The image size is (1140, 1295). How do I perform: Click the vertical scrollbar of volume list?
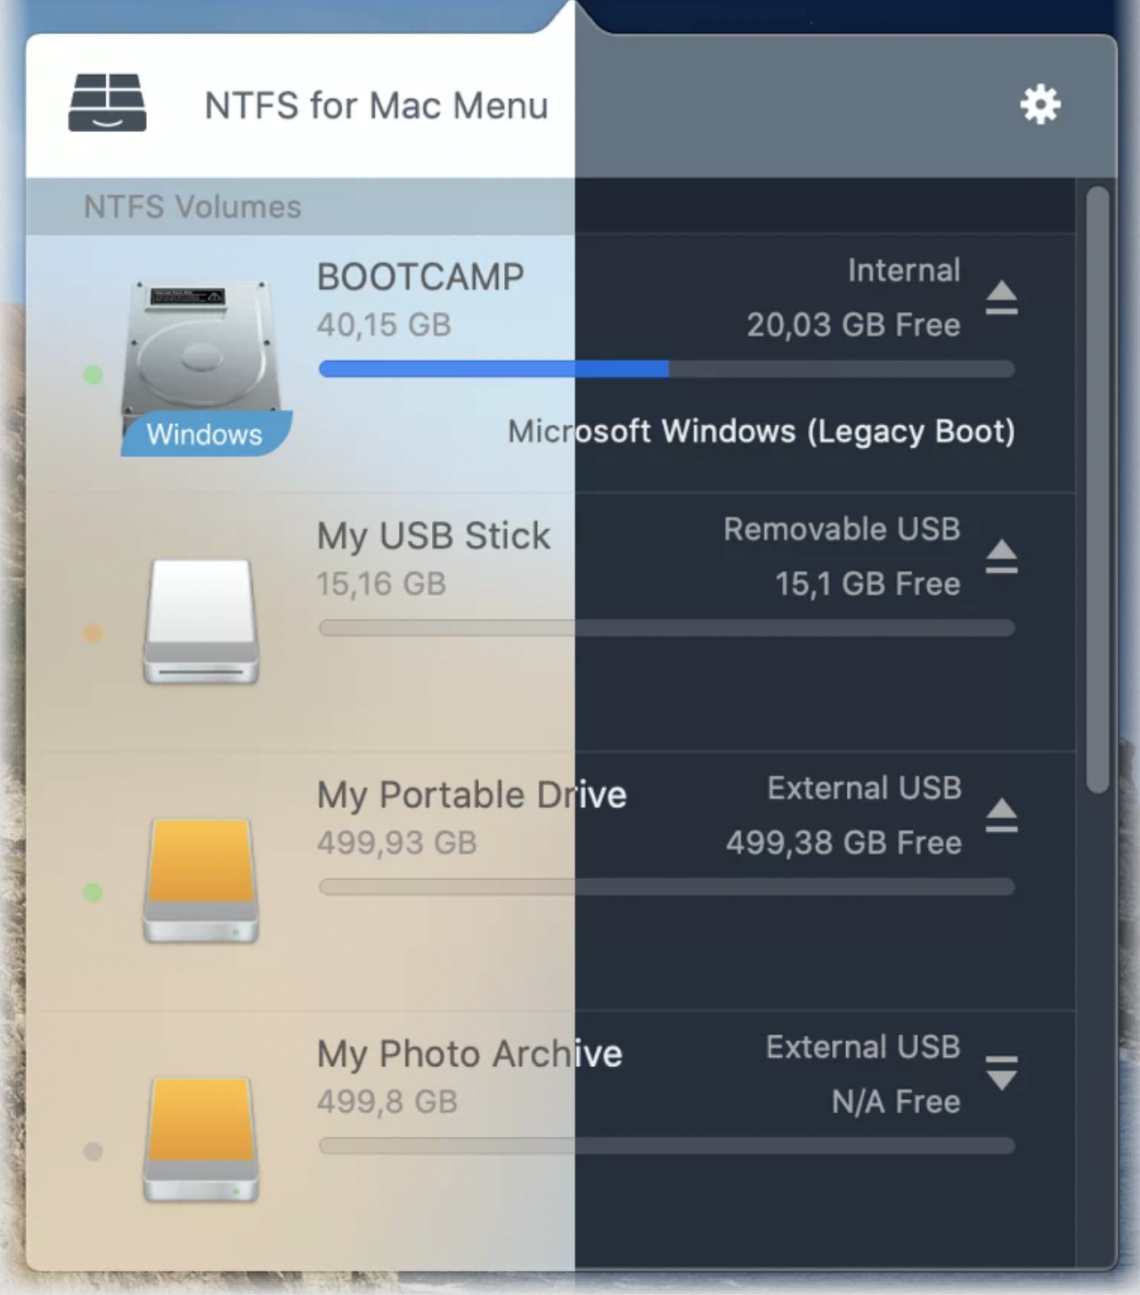click(1097, 490)
